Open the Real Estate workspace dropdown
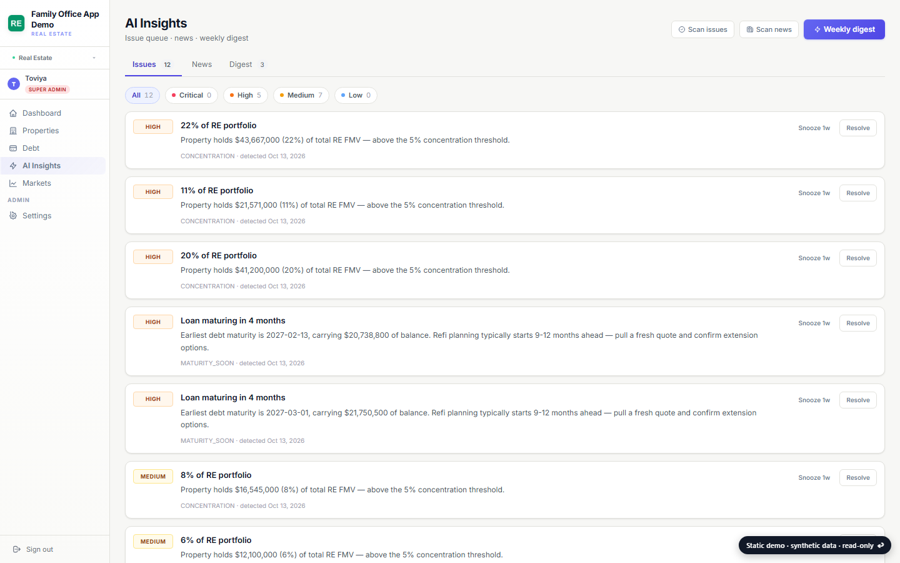900x563 pixels. [x=54, y=58]
